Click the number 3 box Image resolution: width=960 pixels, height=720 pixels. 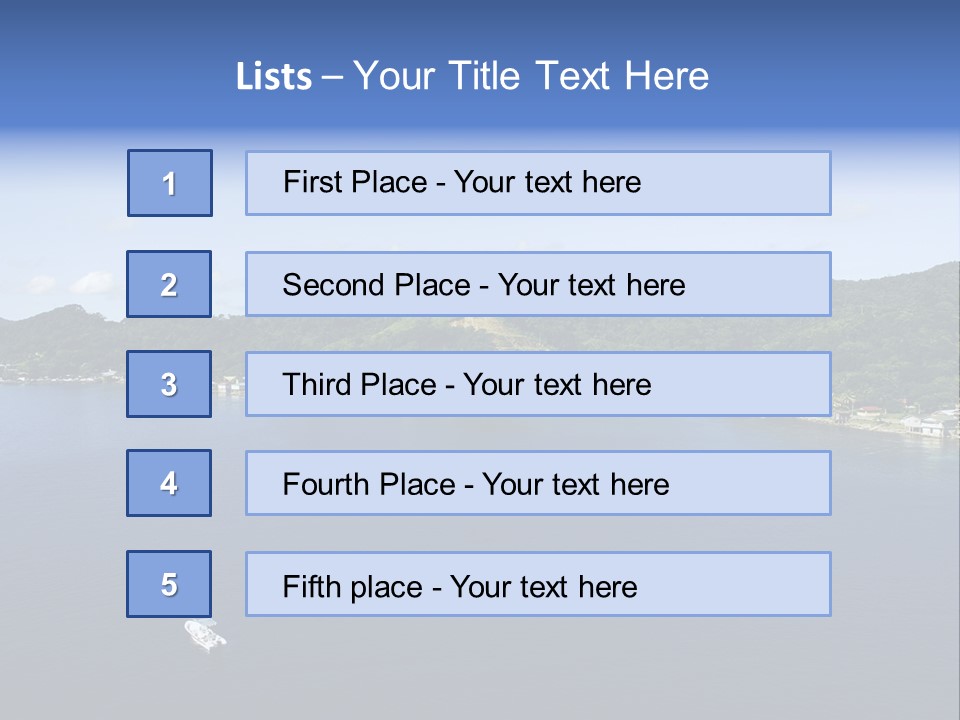click(x=169, y=384)
